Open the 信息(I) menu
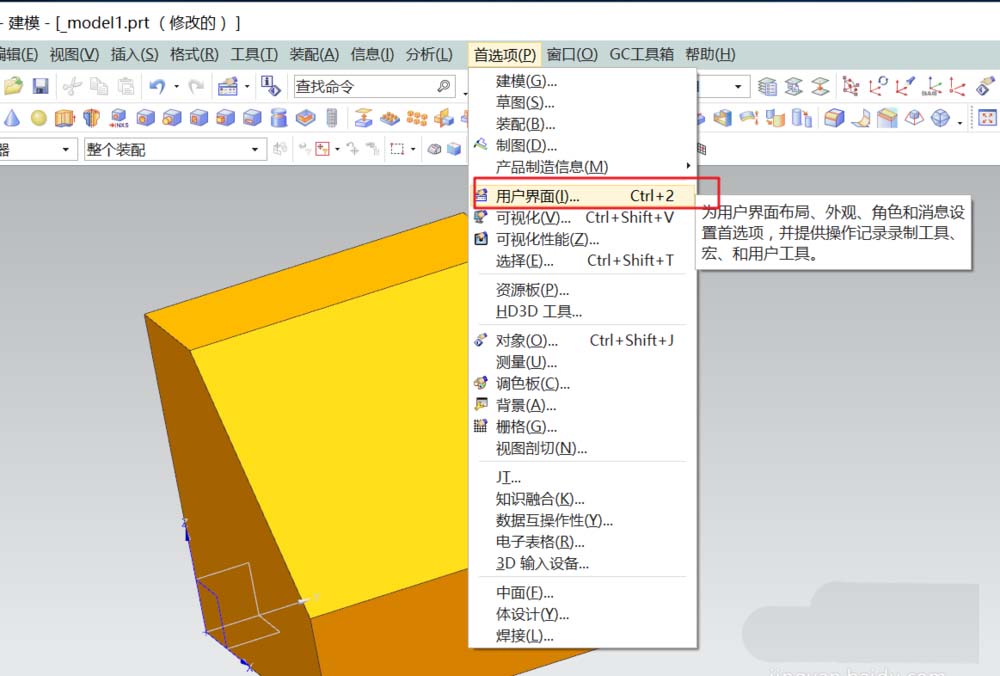Screen dimensions: 1000x676 pos(372,55)
